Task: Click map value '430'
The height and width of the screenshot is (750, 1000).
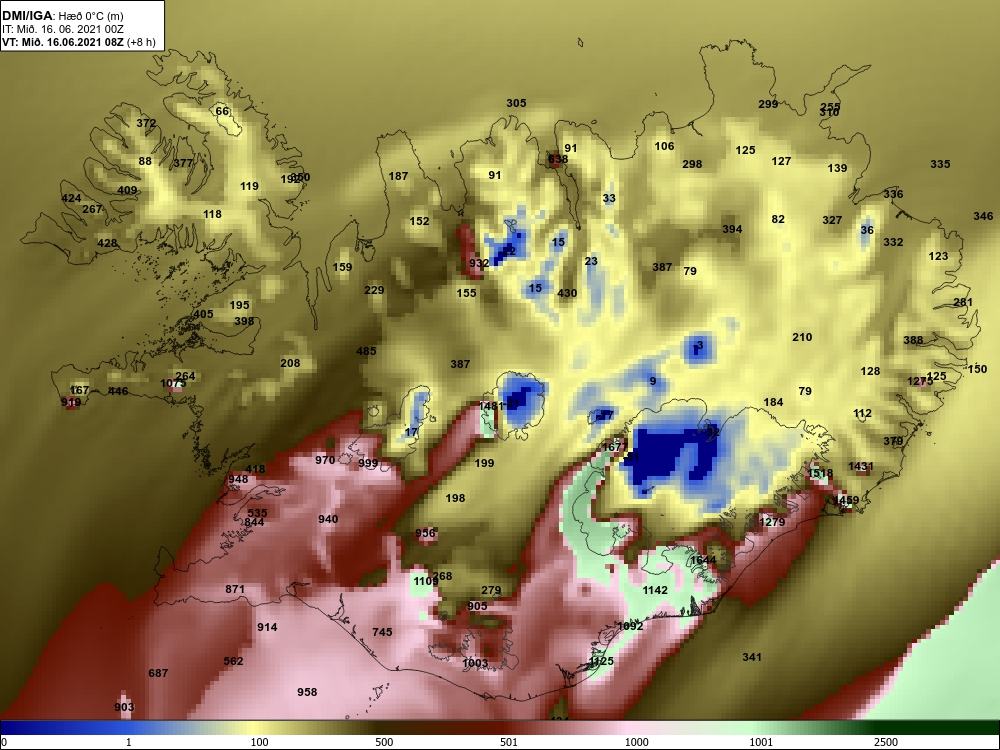Action: tap(567, 293)
